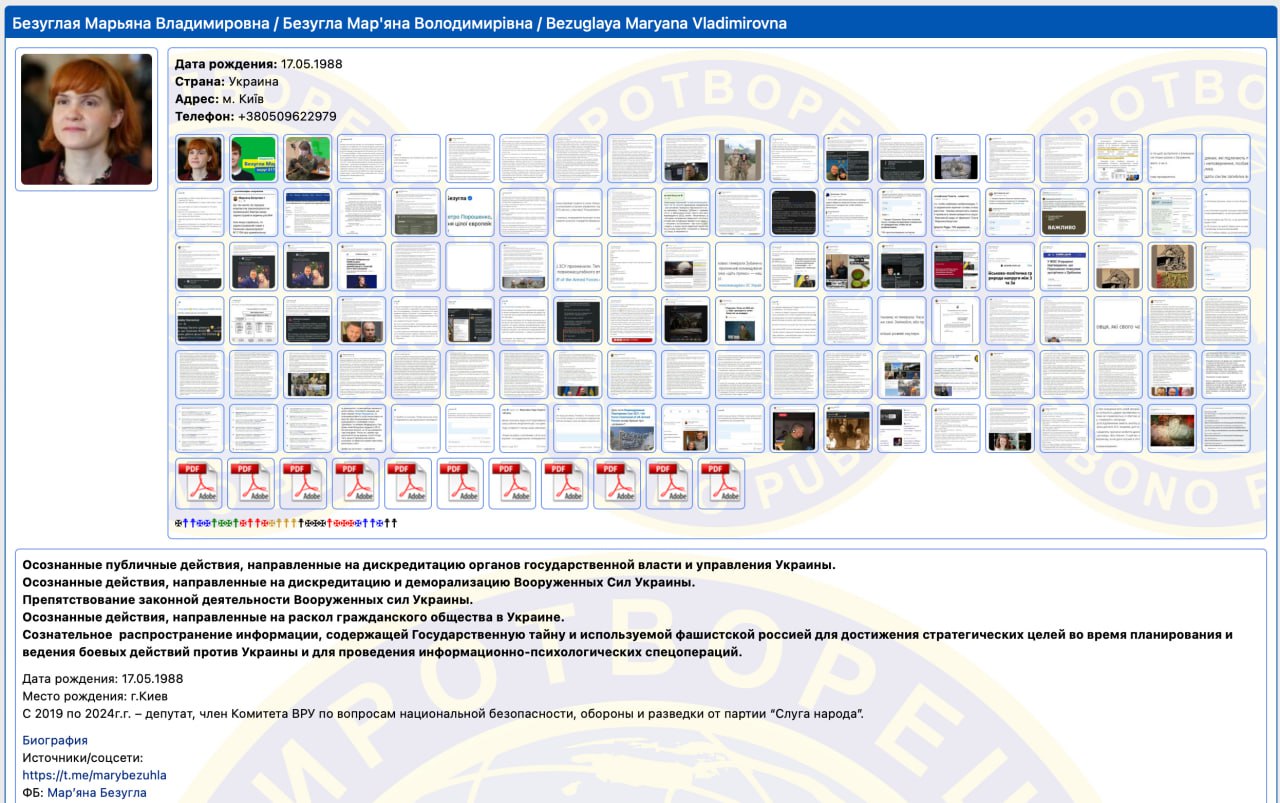Open the dark olive "ВАЖЛИВО" thumbnail
The height and width of the screenshot is (803, 1280).
[x=1064, y=212]
